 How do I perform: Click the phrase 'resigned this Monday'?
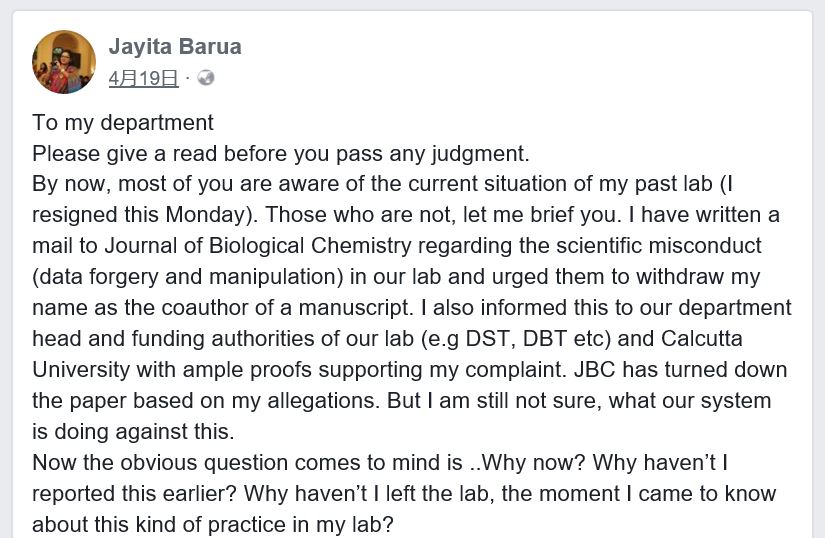tap(139, 215)
